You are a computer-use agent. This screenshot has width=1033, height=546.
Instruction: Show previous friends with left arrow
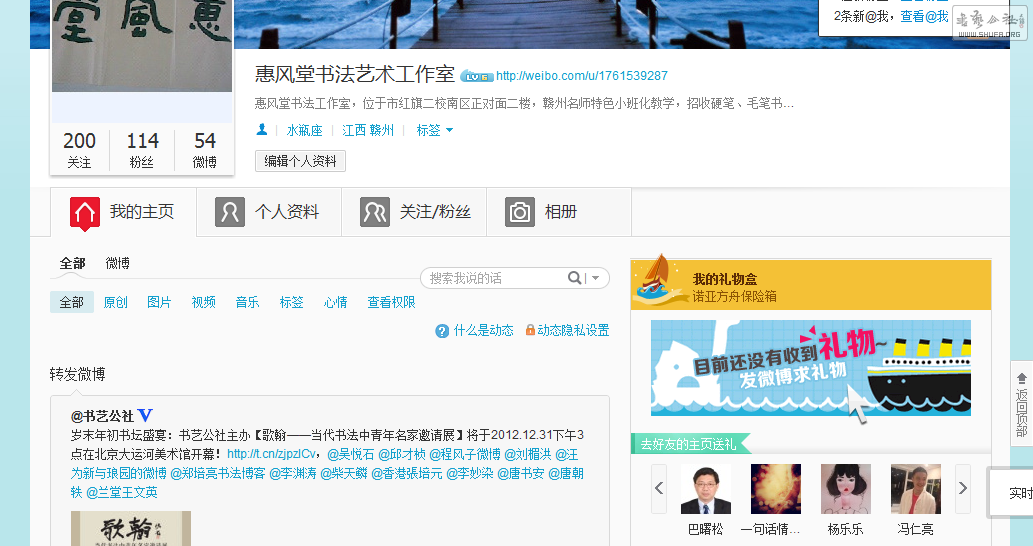point(659,488)
